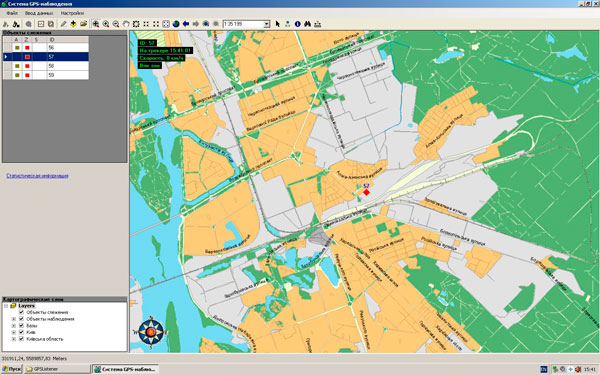This screenshot has width=600, height=375.
Task: Click the Layers group folder icon
Action: click(13, 306)
